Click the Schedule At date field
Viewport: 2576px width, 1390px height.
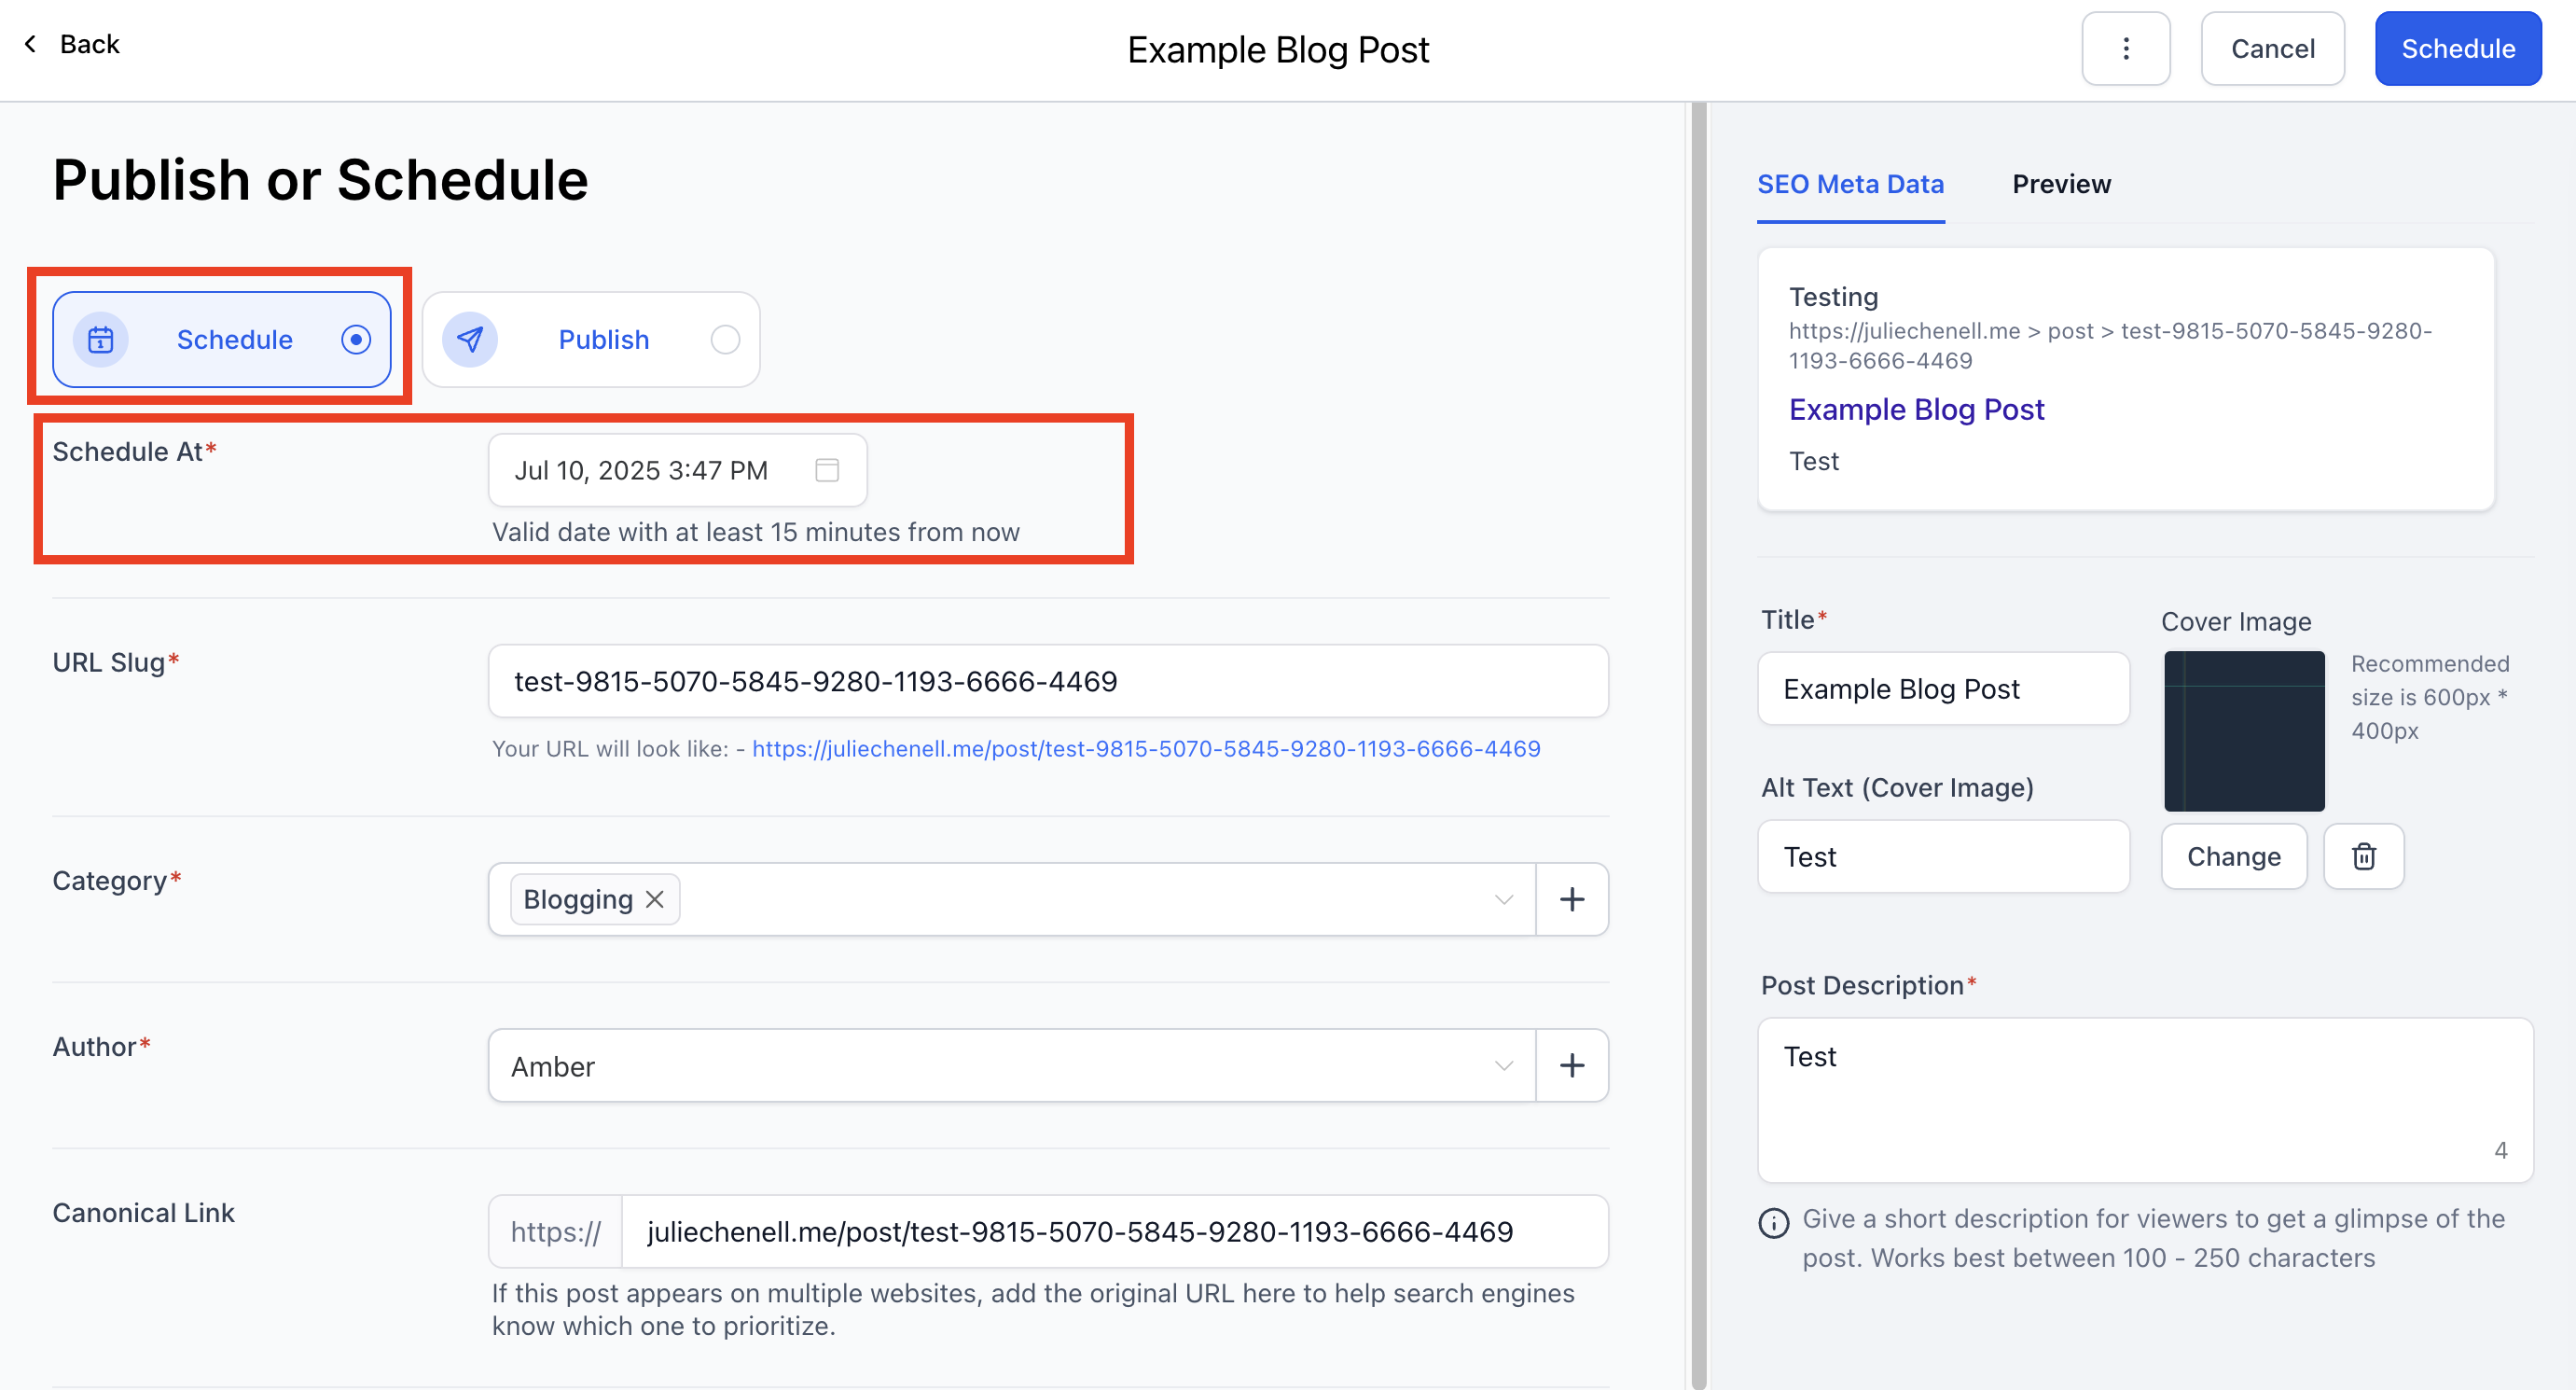tap(677, 470)
